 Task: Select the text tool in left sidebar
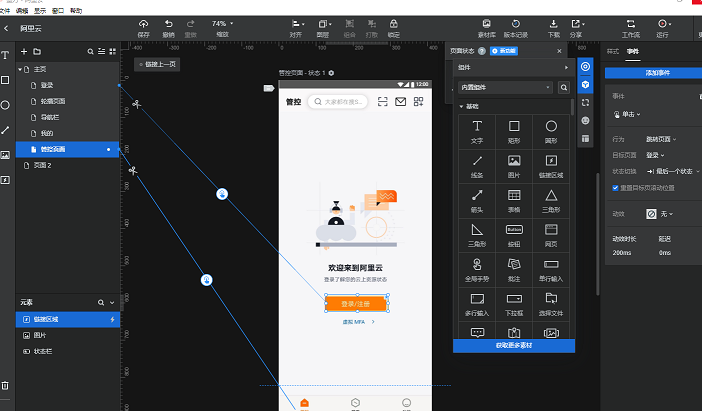pyautogui.click(x=5, y=55)
